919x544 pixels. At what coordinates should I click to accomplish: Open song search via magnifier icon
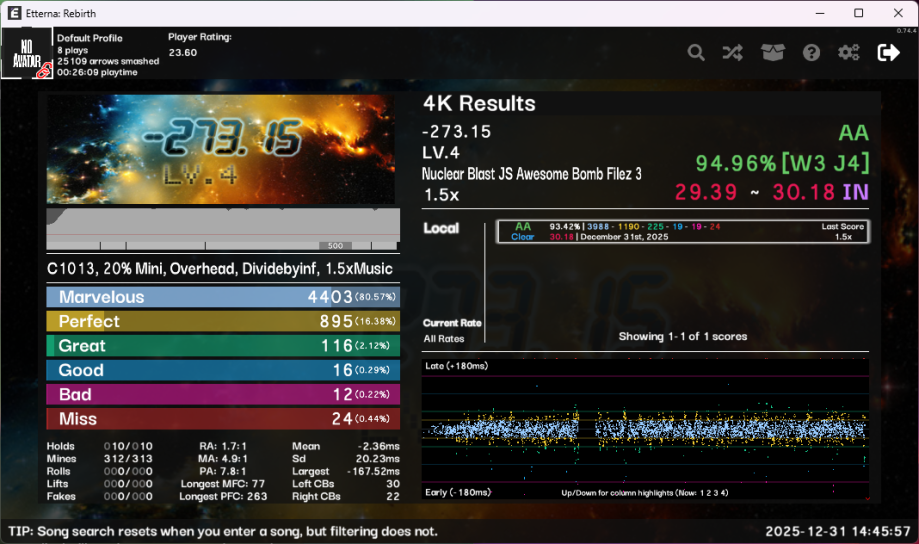click(x=696, y=53)
